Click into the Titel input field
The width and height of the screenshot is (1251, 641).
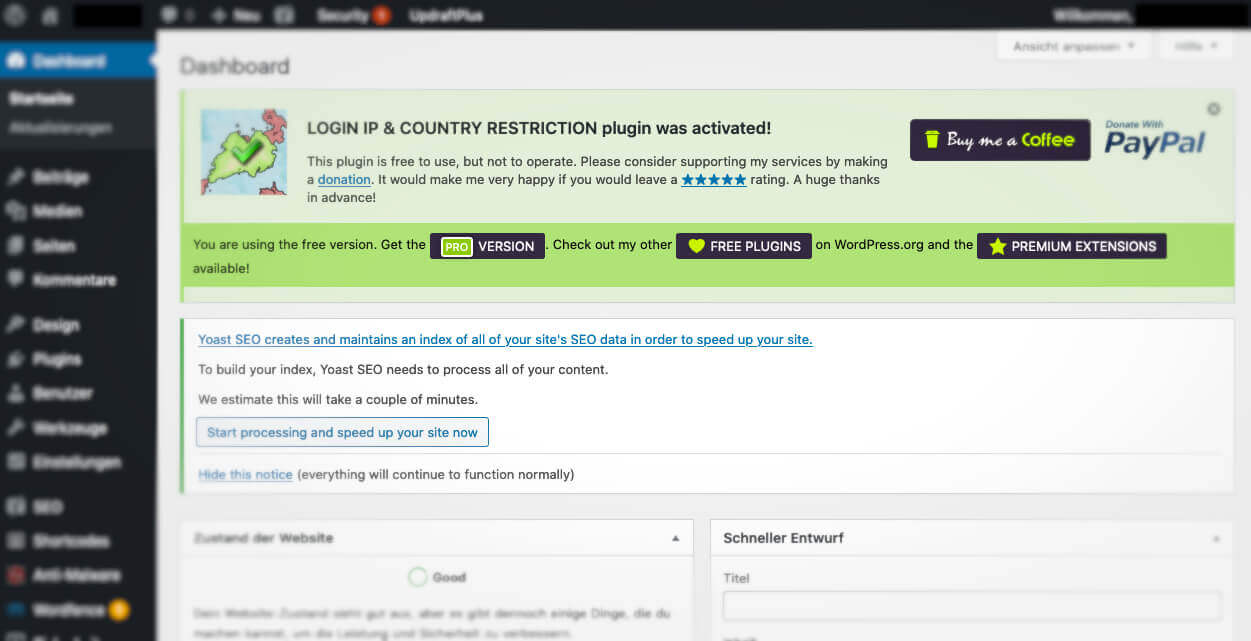pos(971,606)
